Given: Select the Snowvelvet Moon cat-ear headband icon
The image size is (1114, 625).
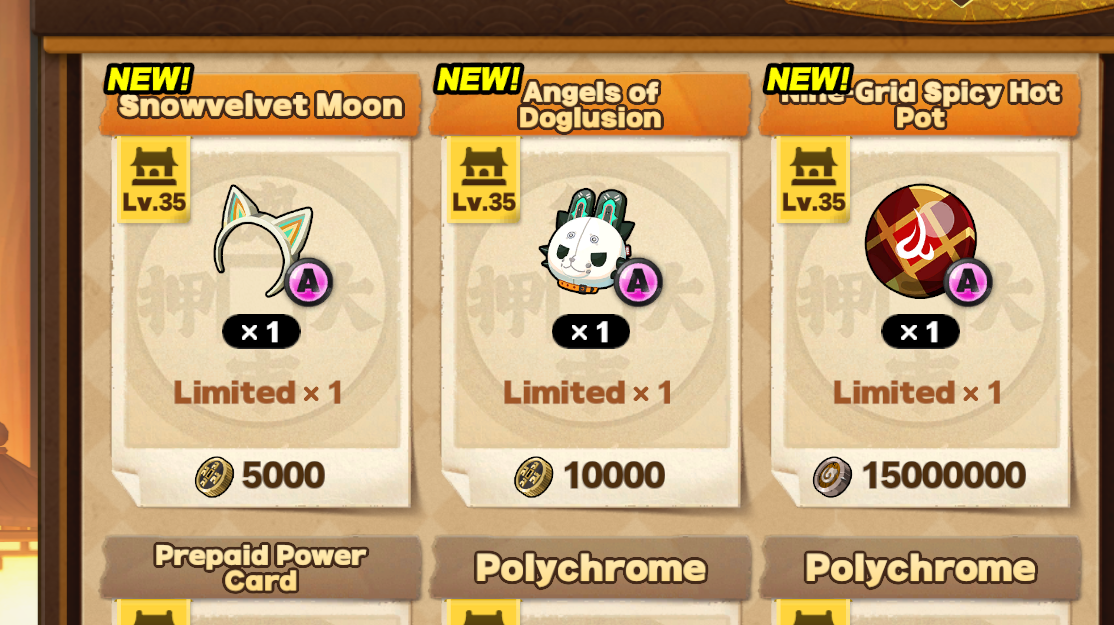Looking at the screenshot, I should 261,240.
